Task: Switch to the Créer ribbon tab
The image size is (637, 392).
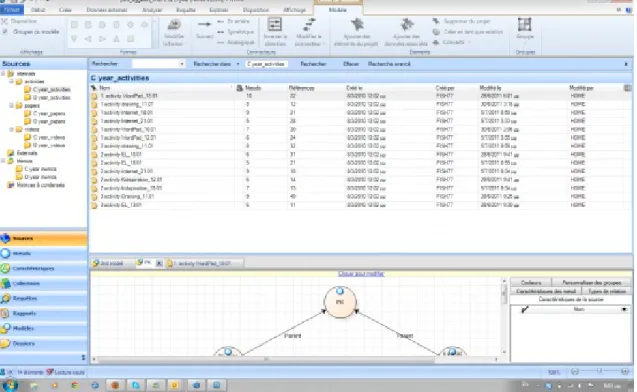Action: (65, 10)
